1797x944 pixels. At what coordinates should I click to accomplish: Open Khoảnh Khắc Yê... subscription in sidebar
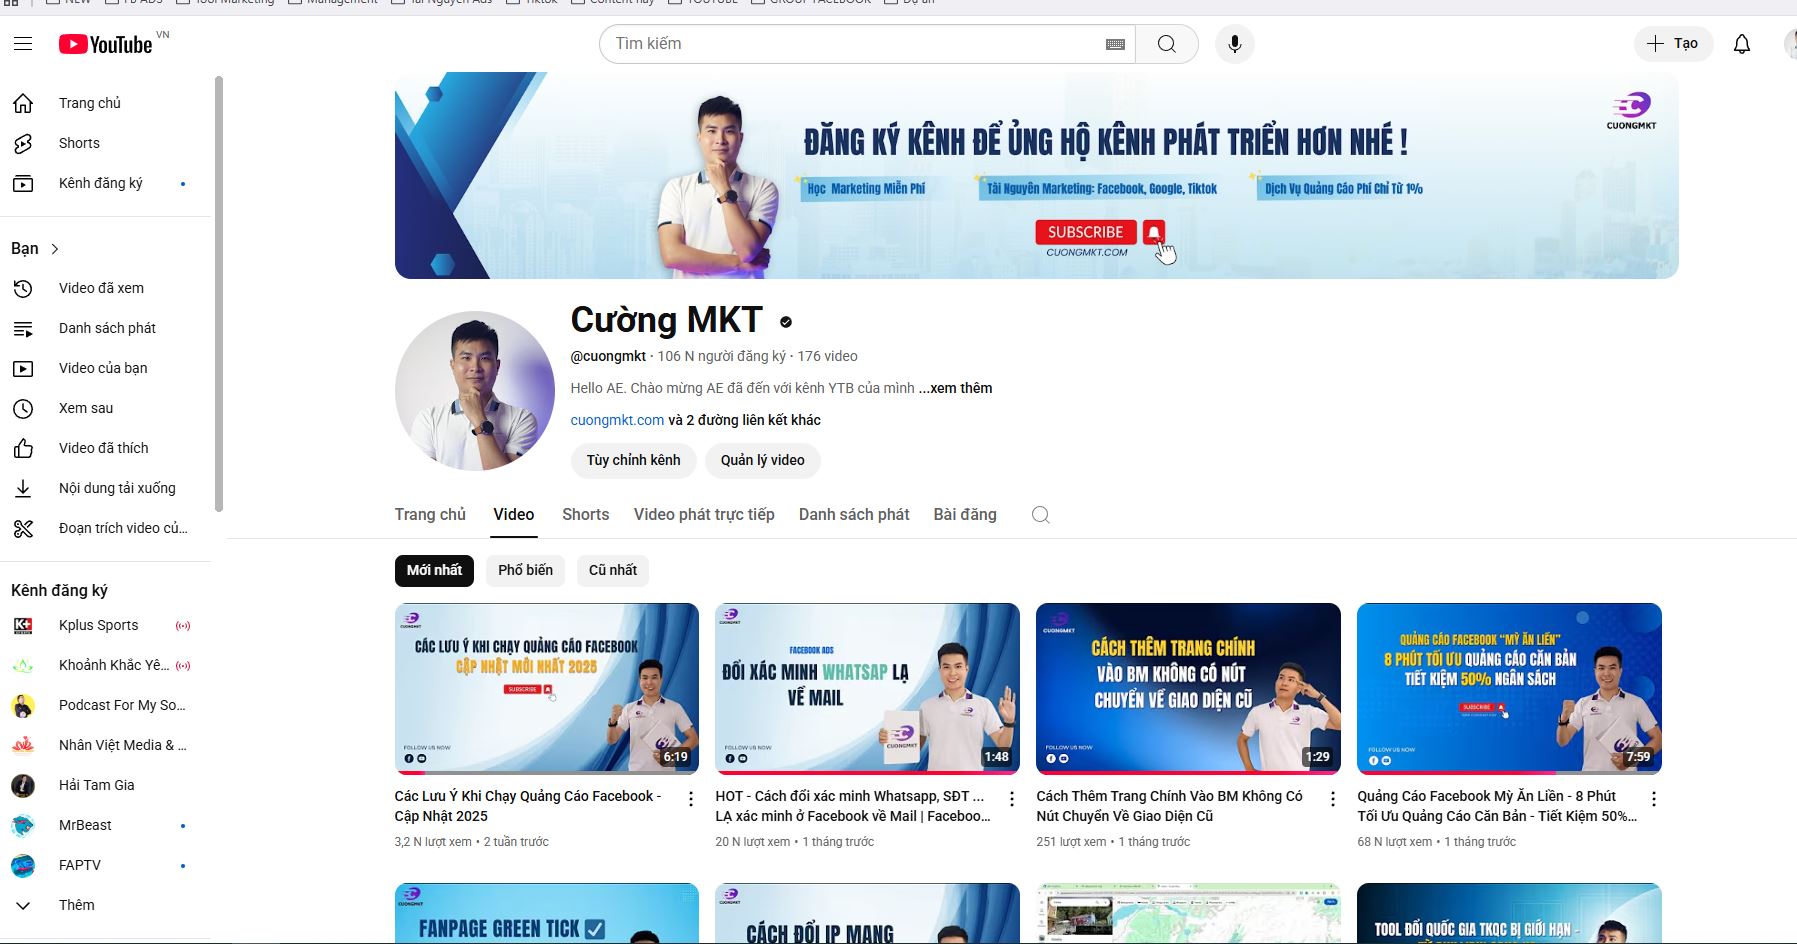tap(105, 665)
